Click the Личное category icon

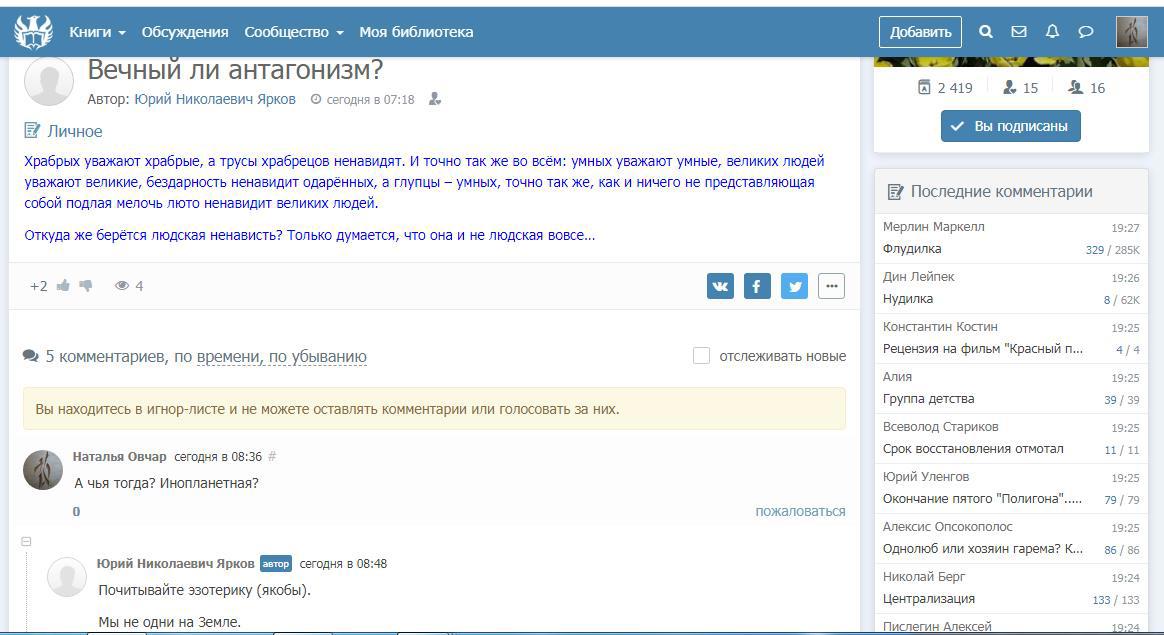[x=32, y=131]
